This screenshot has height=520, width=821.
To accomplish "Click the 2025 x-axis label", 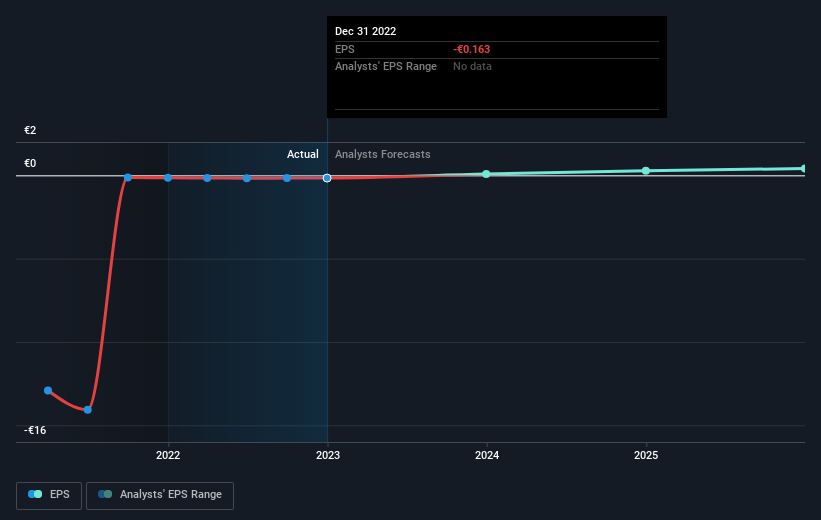I will click(646, 455).
